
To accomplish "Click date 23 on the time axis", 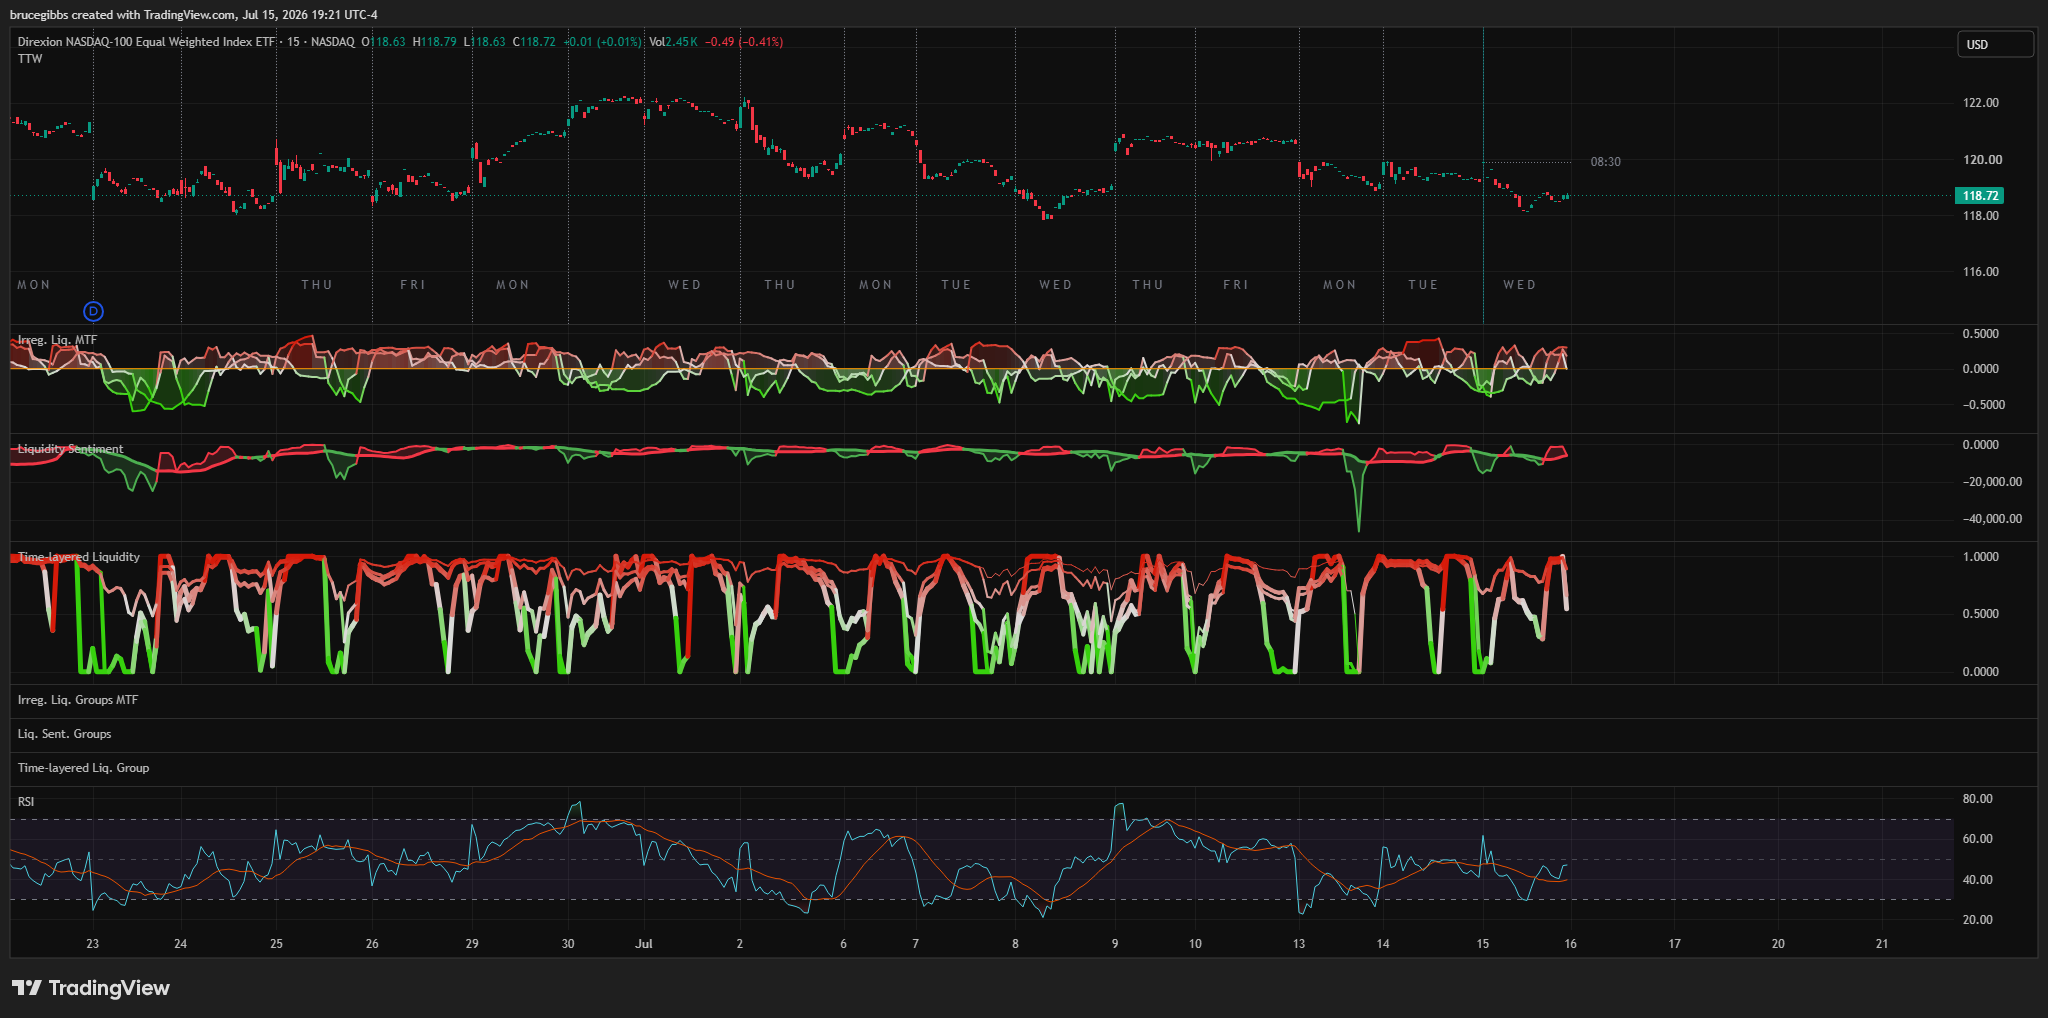I will coord(93,944).
